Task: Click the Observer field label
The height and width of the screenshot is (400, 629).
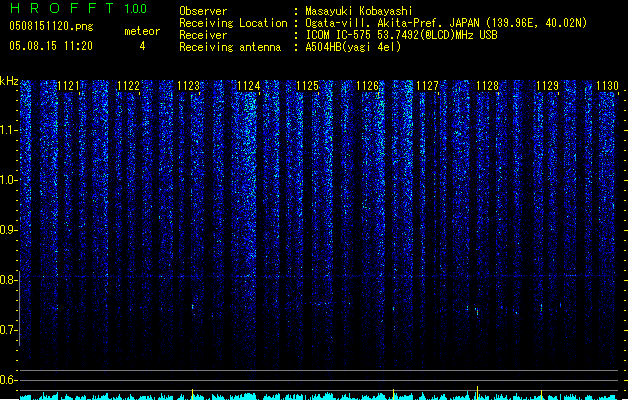Action: (203, 11)
